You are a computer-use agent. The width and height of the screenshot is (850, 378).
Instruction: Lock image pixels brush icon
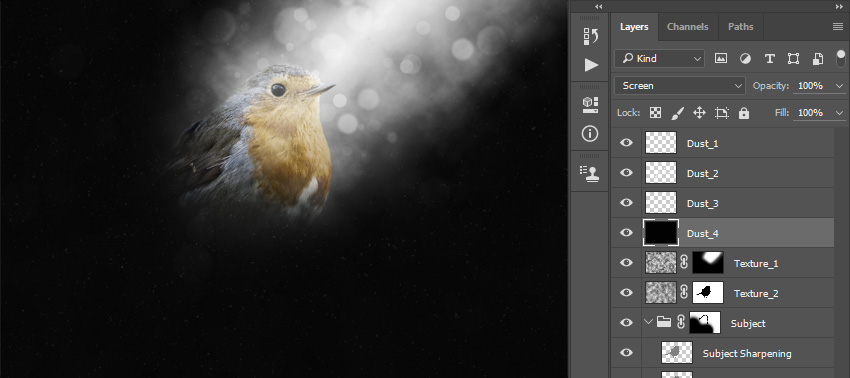677,113
